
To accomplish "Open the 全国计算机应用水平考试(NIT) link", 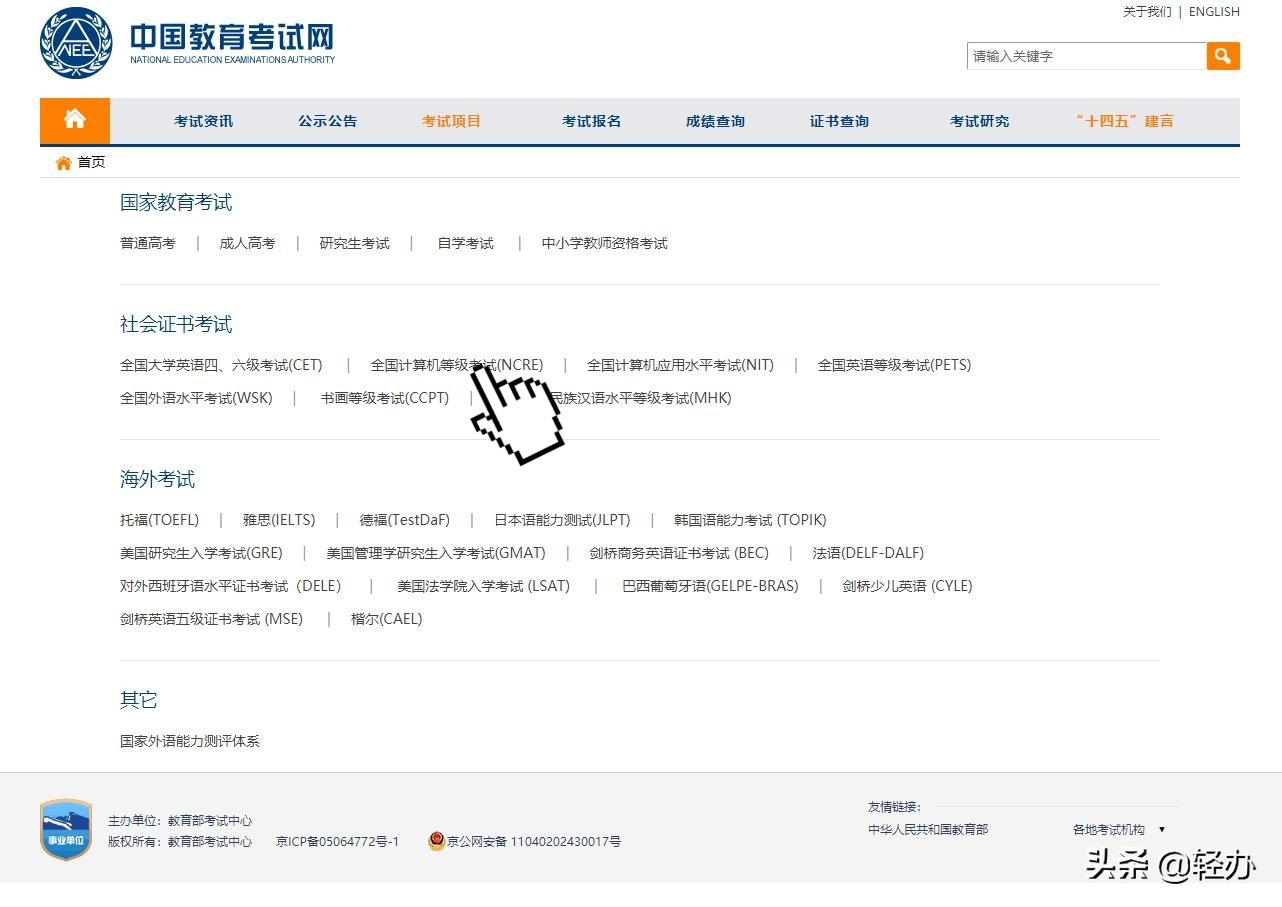I will 680,365.
